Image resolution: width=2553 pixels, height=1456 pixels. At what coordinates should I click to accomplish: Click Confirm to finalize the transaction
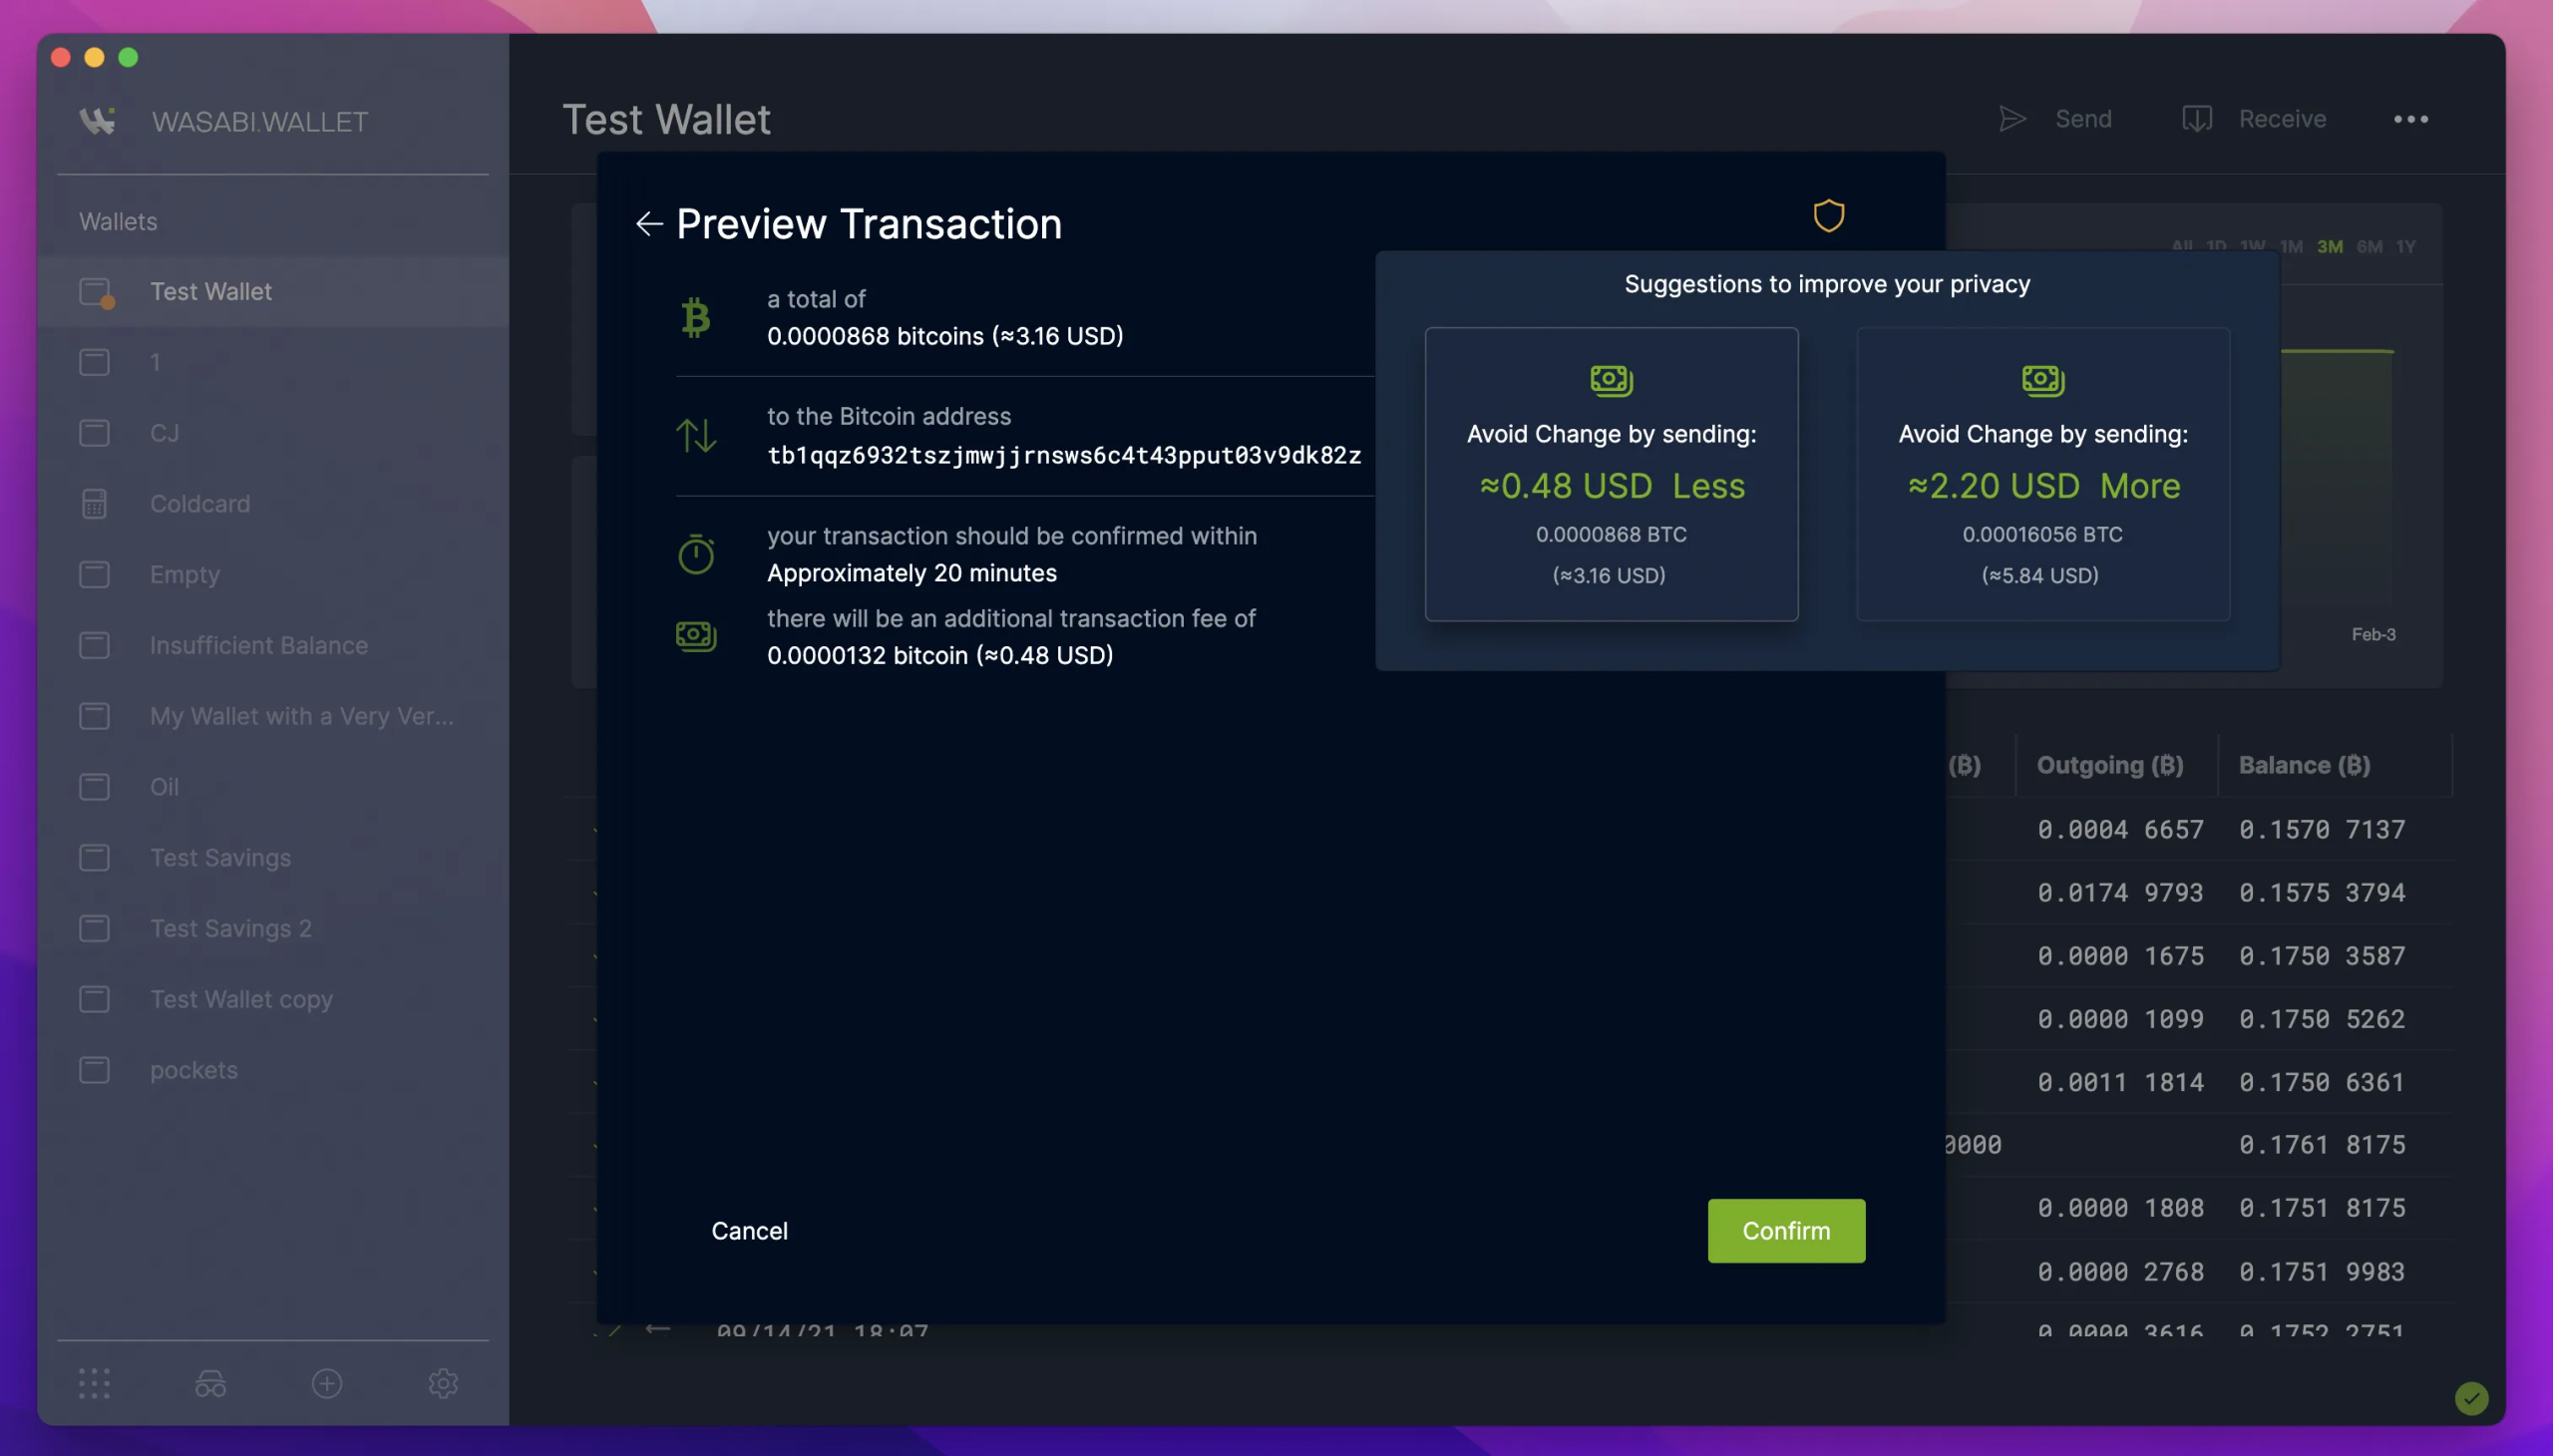coord(1785,1230)
